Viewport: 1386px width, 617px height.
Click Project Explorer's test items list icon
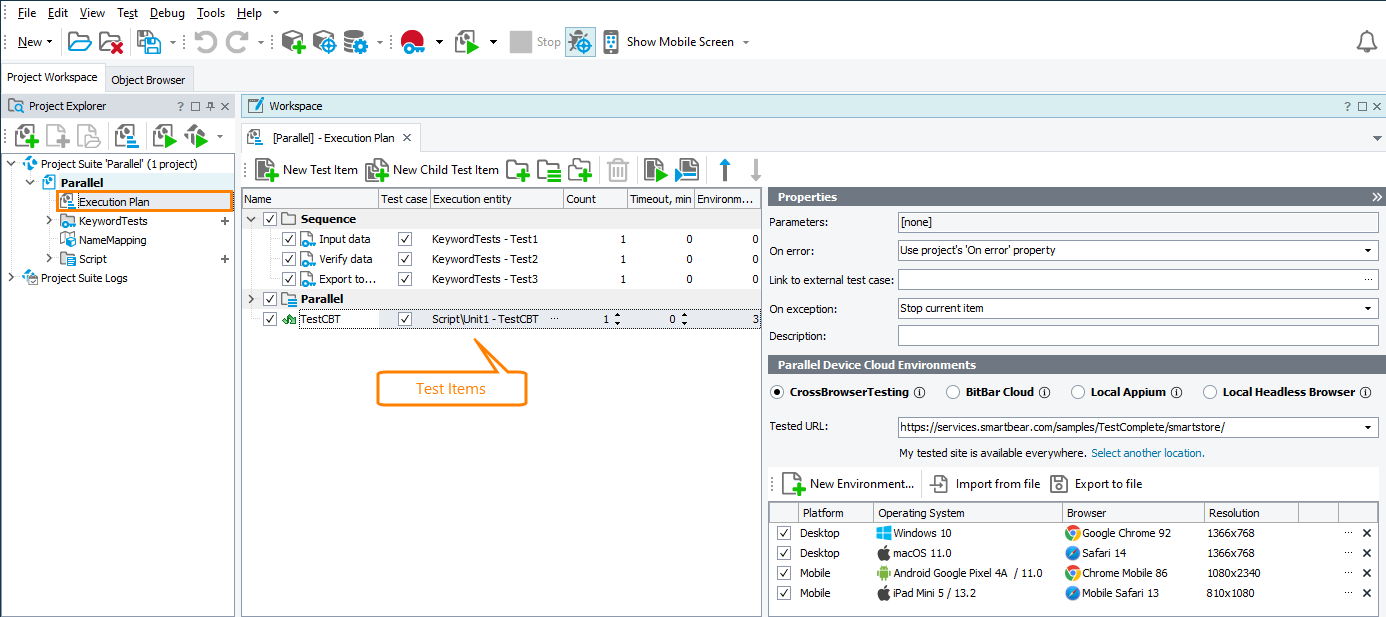point(126,136)
